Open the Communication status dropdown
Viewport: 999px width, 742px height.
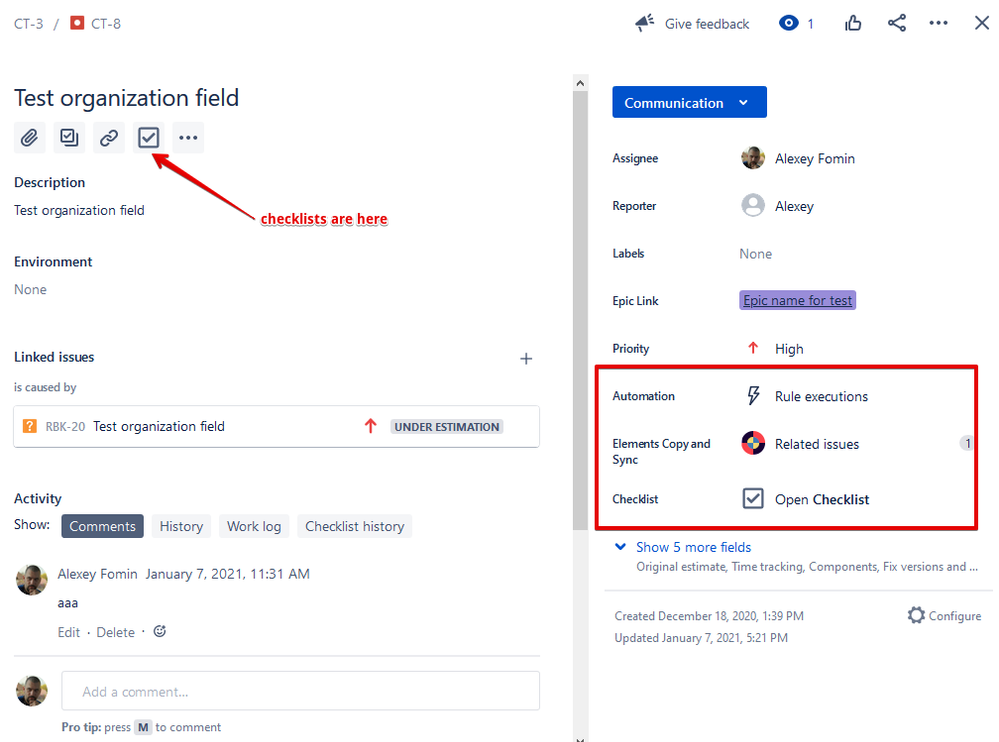pos(688,101)
